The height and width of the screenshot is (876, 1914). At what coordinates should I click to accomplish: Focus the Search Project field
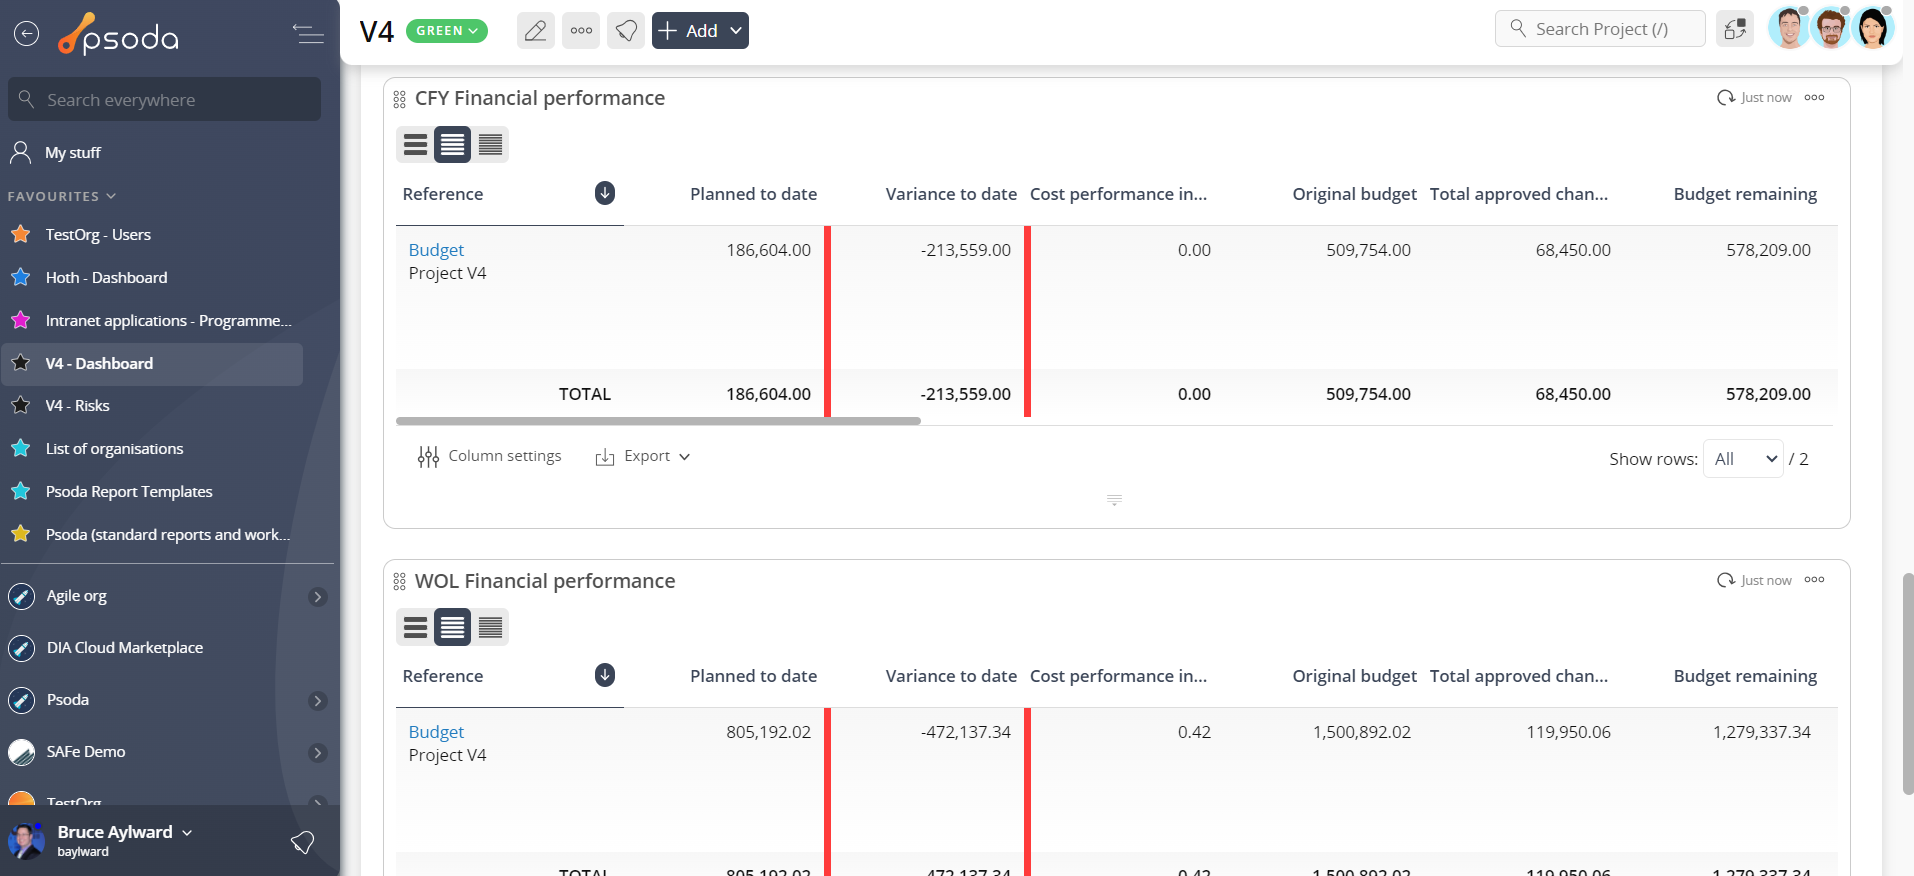pos(1600,29)
